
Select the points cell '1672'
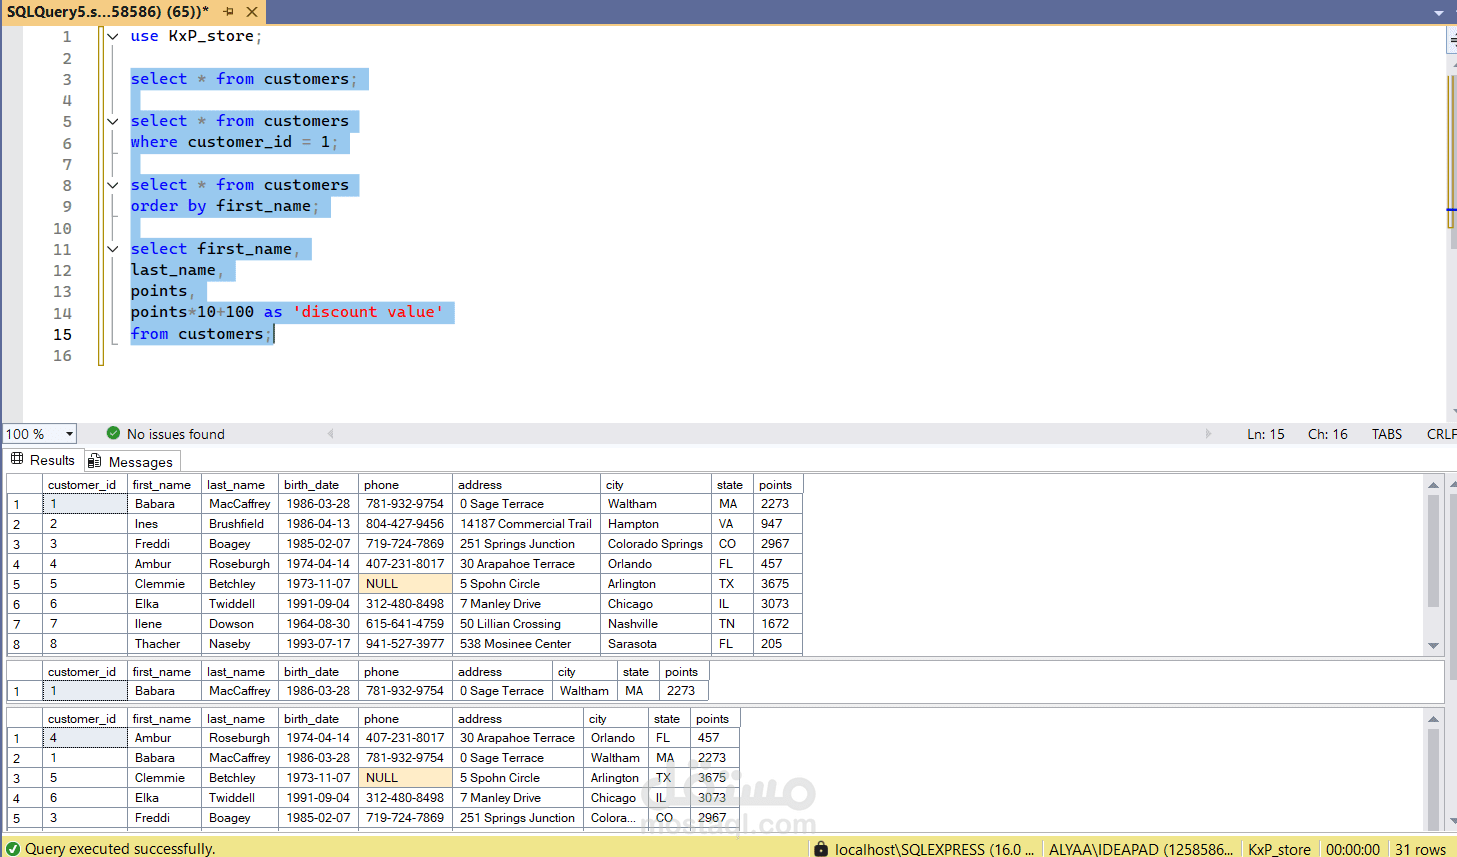click(x=778, y=624)
